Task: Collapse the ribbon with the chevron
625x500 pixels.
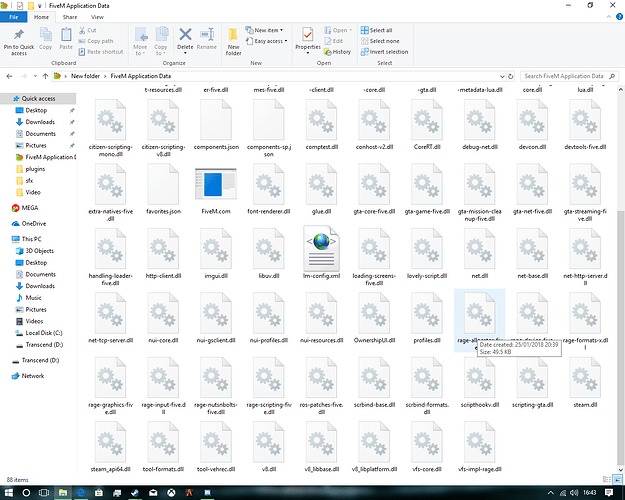Action: tap(609, 17)
